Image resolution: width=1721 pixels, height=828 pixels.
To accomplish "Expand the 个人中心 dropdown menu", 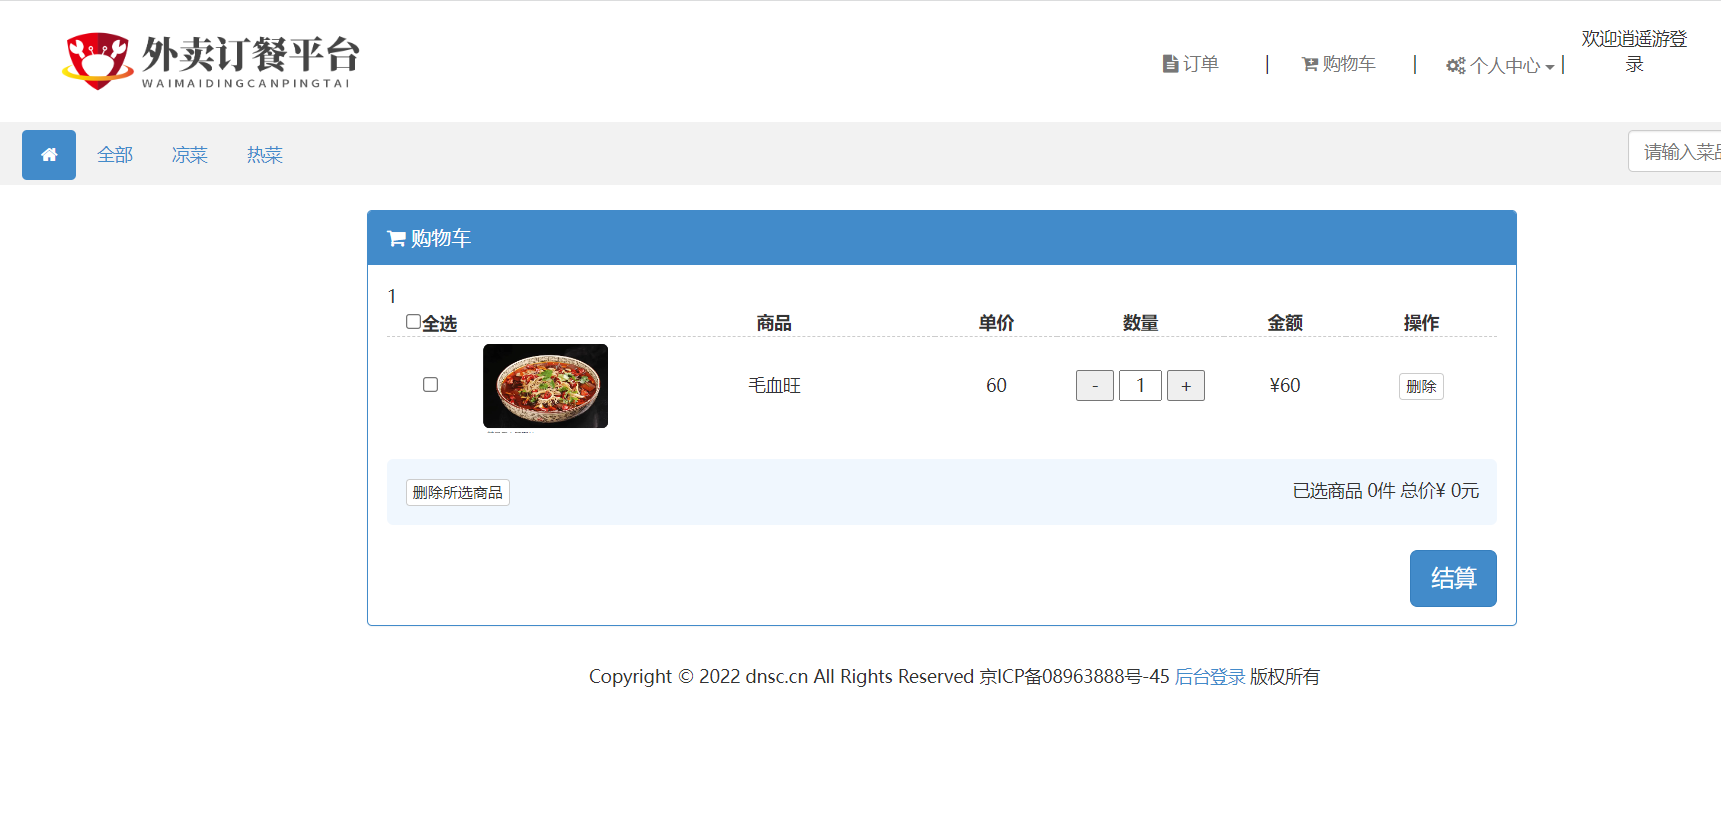I will point(1500,66).
